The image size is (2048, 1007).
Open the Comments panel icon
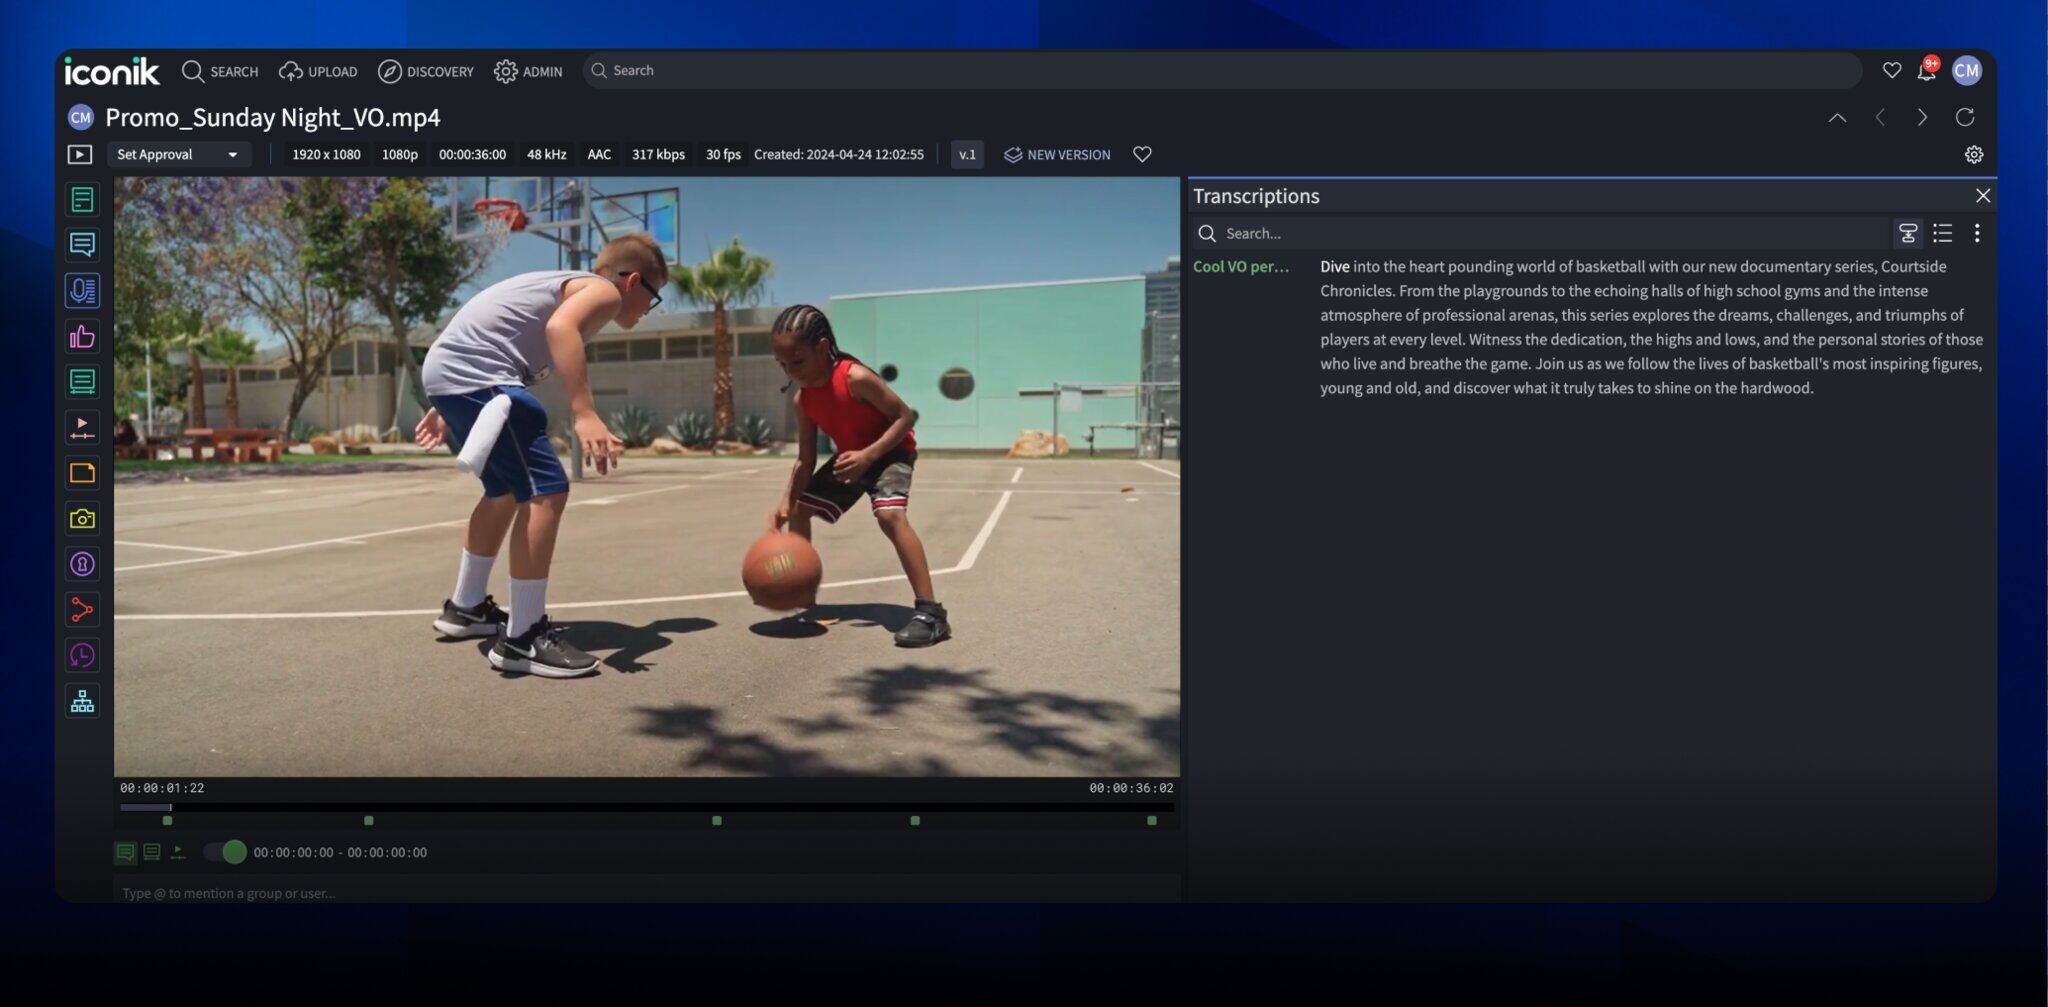pyautogui.click(x=82, y=244)
